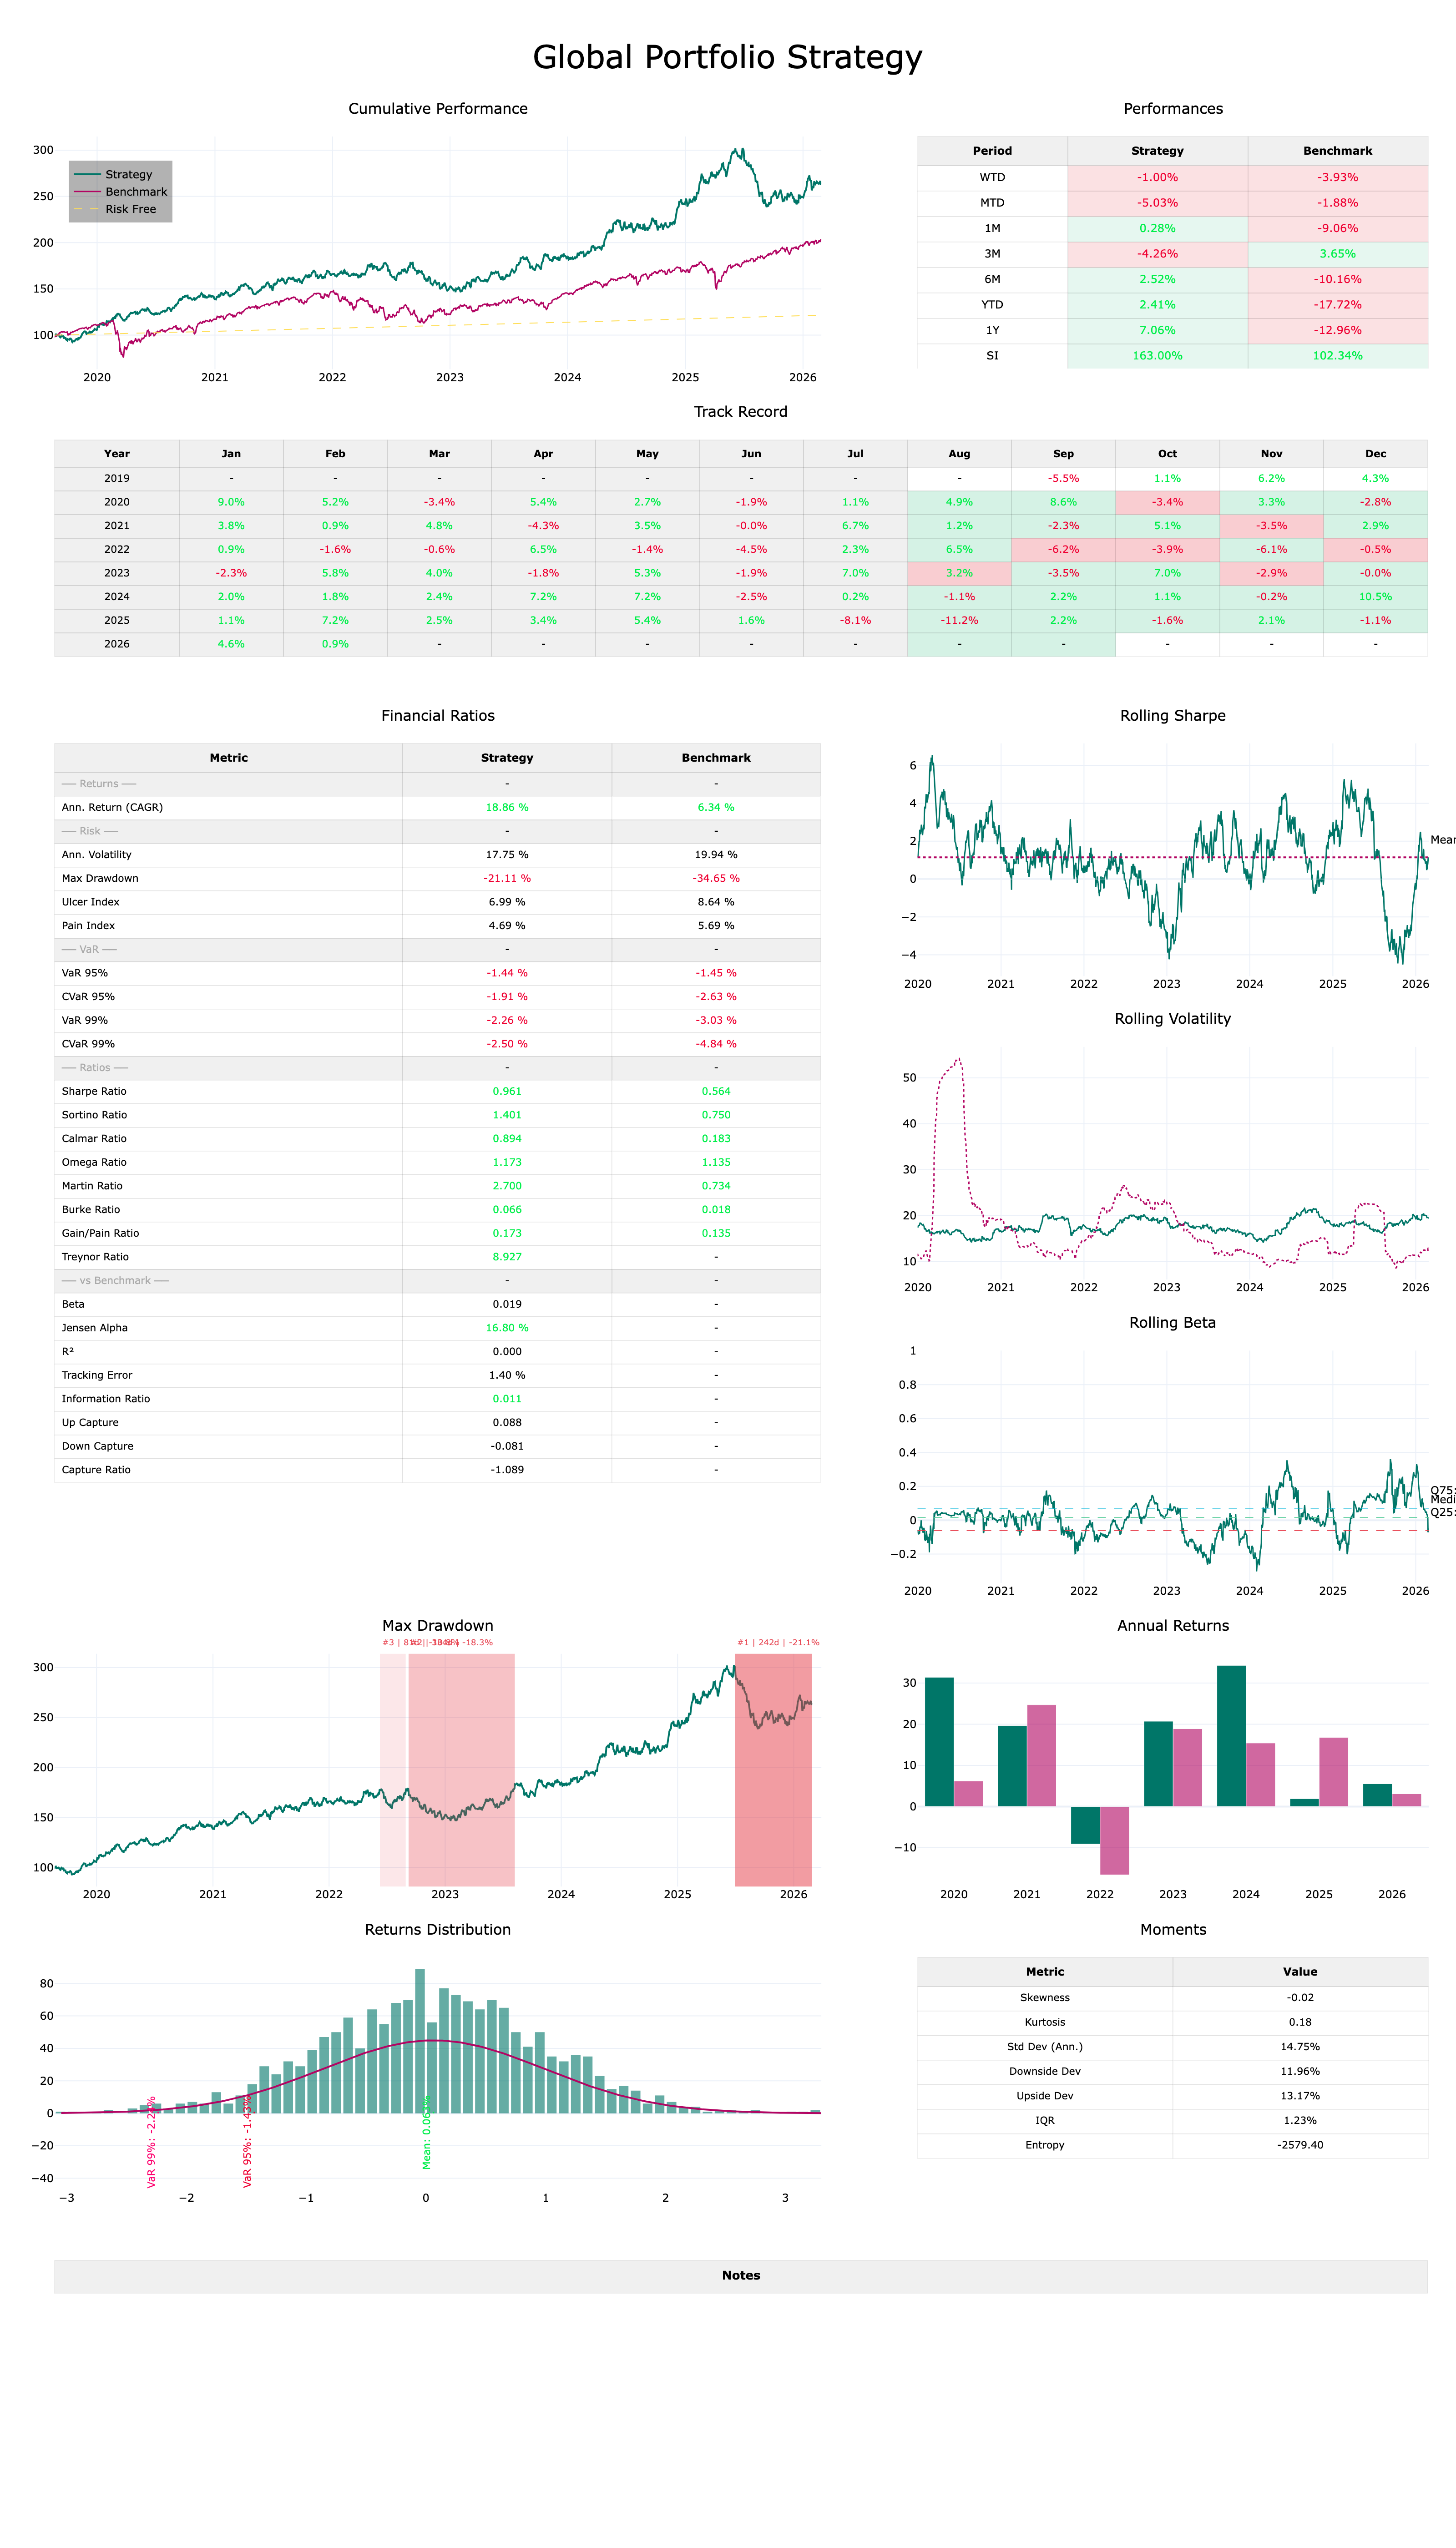Hide the Risk Free legend series
This screenshot has height=2548, width=1456.
pos(130,209)
